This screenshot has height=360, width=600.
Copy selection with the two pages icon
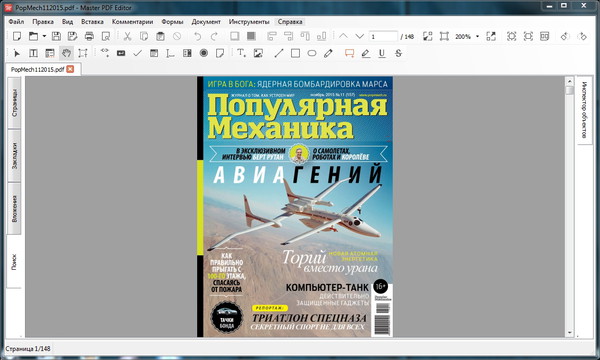coord(144,36)
